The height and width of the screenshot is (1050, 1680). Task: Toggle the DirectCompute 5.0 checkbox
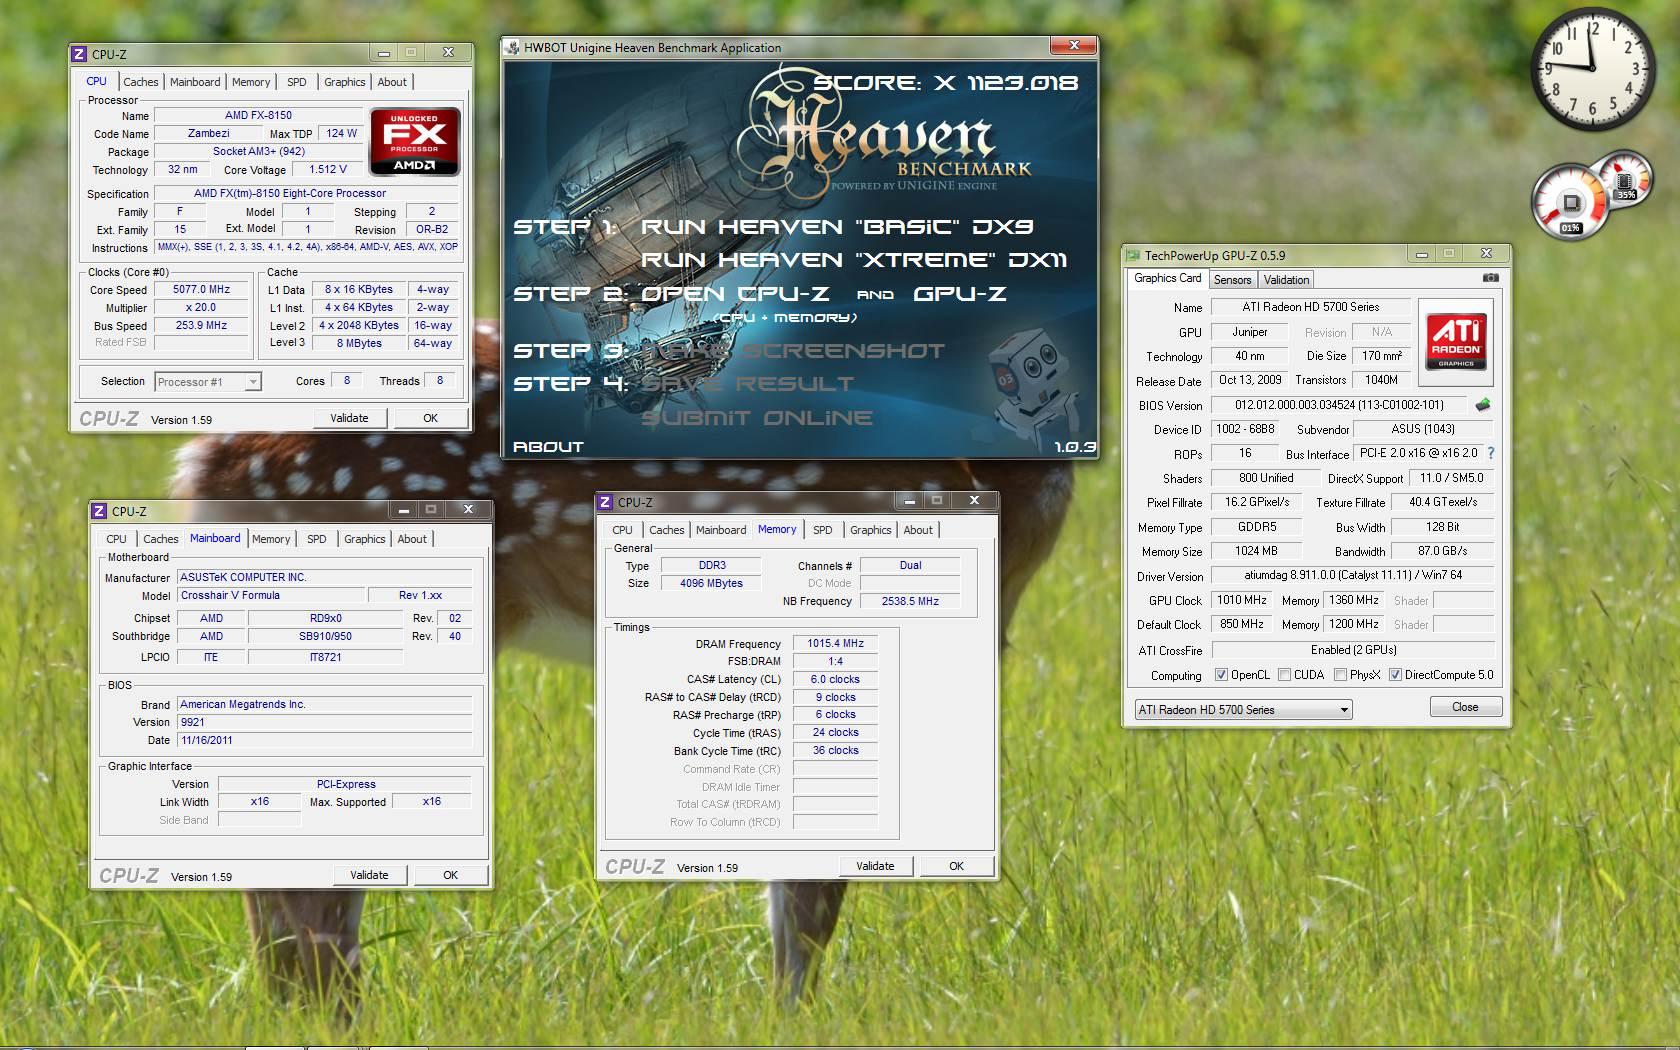(1395, 675)
